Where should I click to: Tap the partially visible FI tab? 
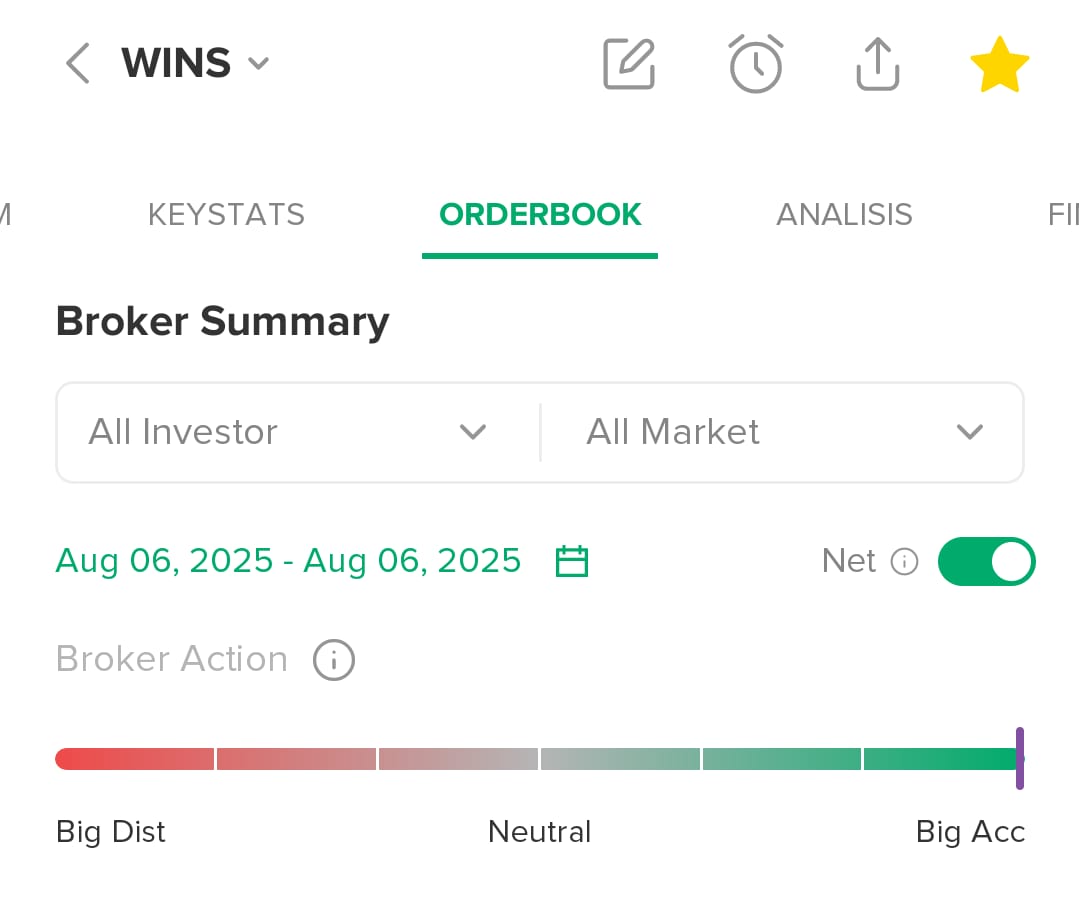(1063, 215)
